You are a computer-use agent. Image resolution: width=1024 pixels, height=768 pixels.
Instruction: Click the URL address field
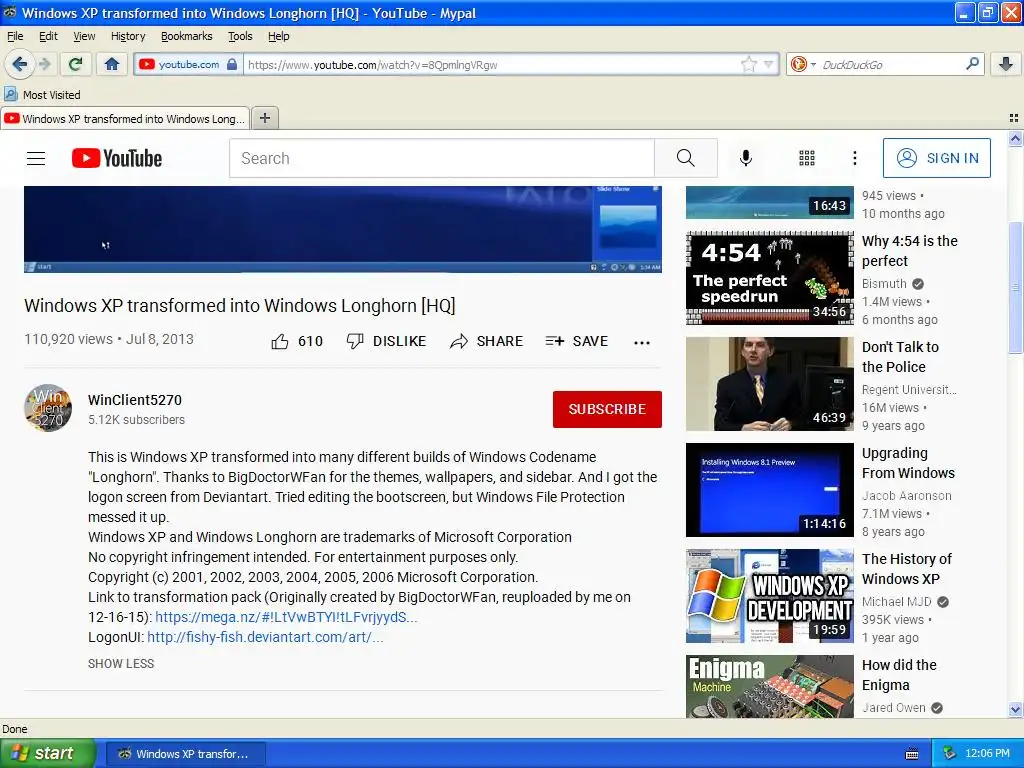coord(493,65)
